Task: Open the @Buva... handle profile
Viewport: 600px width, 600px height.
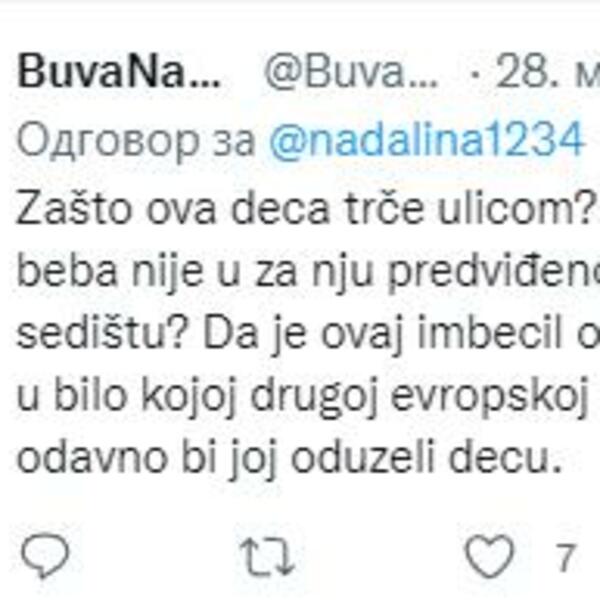Action: coord(350,72)
